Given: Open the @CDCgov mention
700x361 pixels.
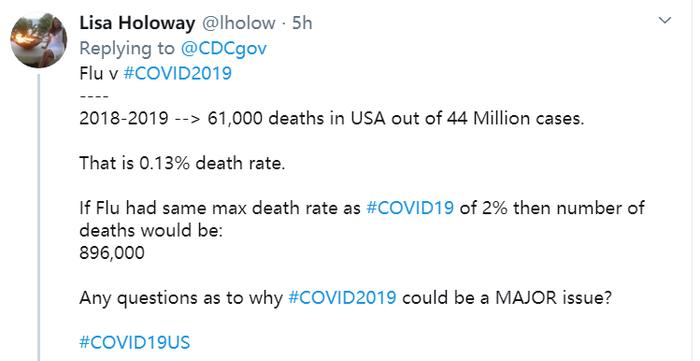Looking at the screenshot, I should coord(223,49).
